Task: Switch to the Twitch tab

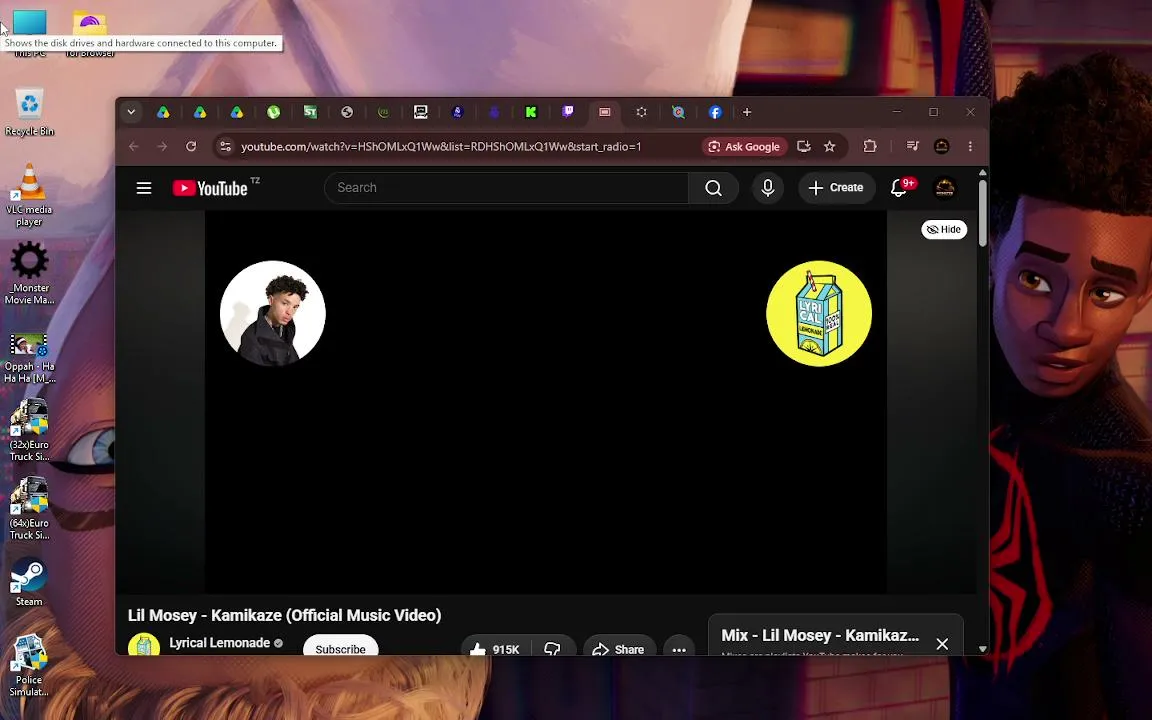Action: (x=568, y=112)
